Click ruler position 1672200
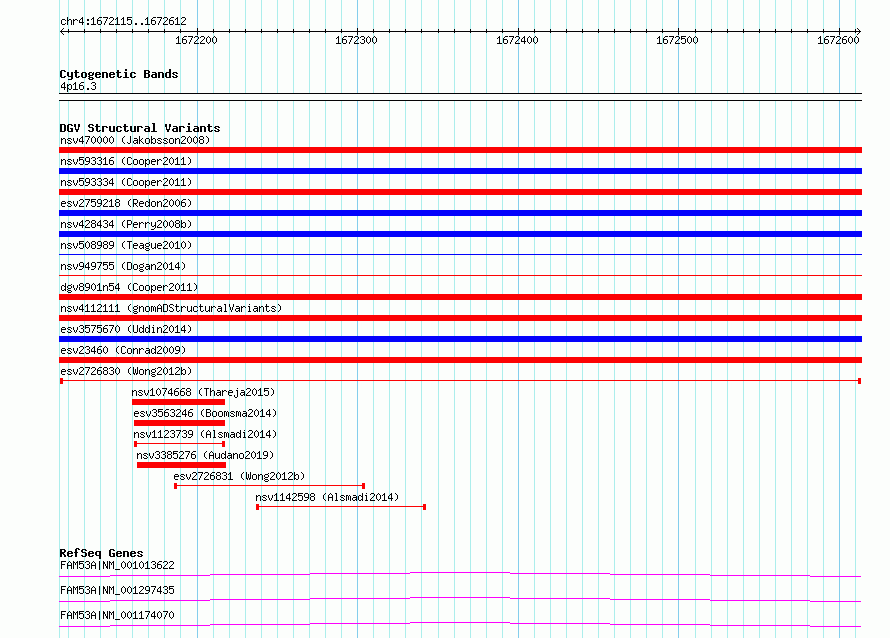Image resolution: width=890 pixels, height=638 pixels. (196, 40)
